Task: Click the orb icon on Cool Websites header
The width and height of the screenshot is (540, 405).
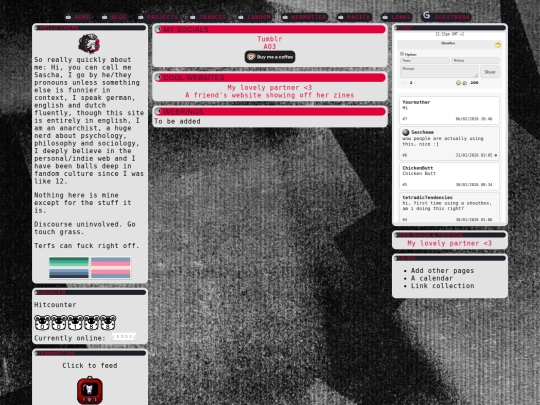Action: click(158, 77)
